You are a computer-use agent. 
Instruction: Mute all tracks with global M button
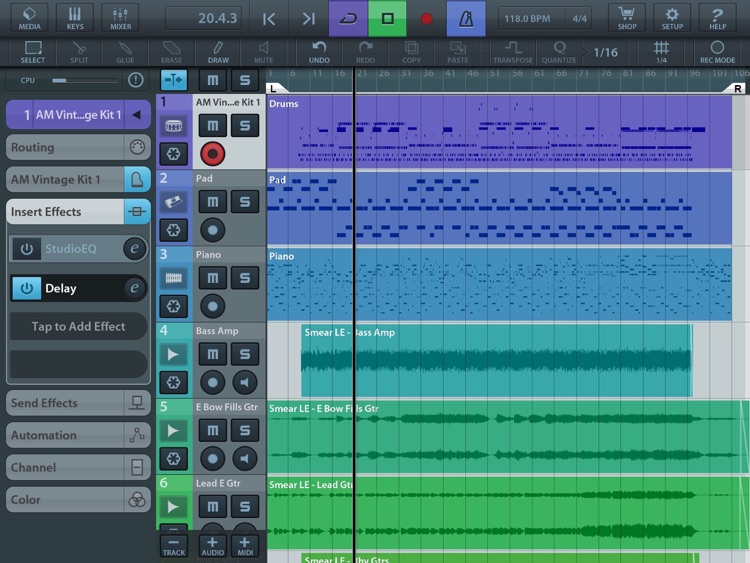coord(213,80)
